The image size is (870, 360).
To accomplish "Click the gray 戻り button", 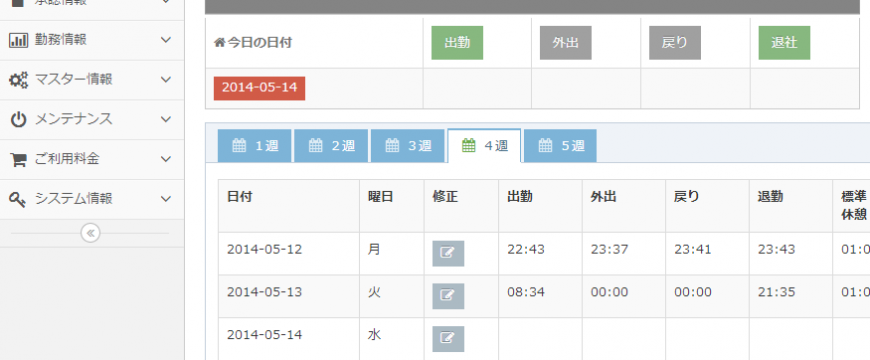I will point(675,43).
